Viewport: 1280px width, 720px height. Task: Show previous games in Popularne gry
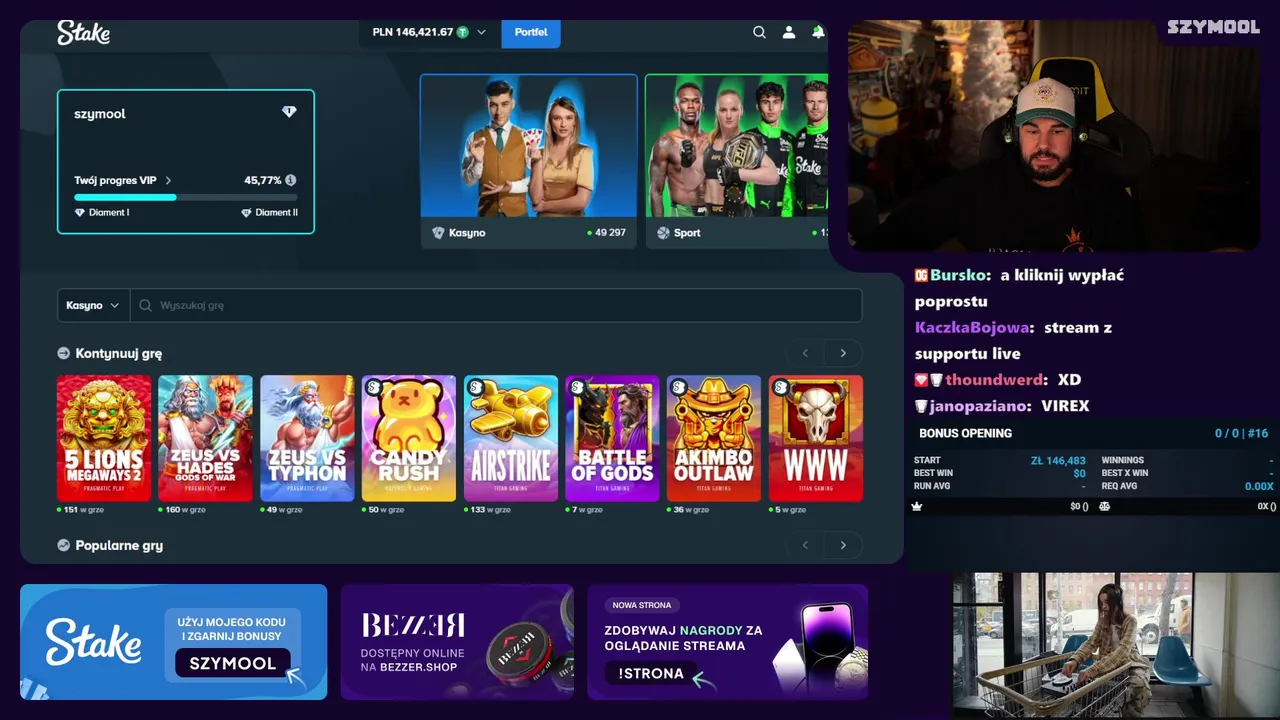pyautogui.click(x=805, y=545)
